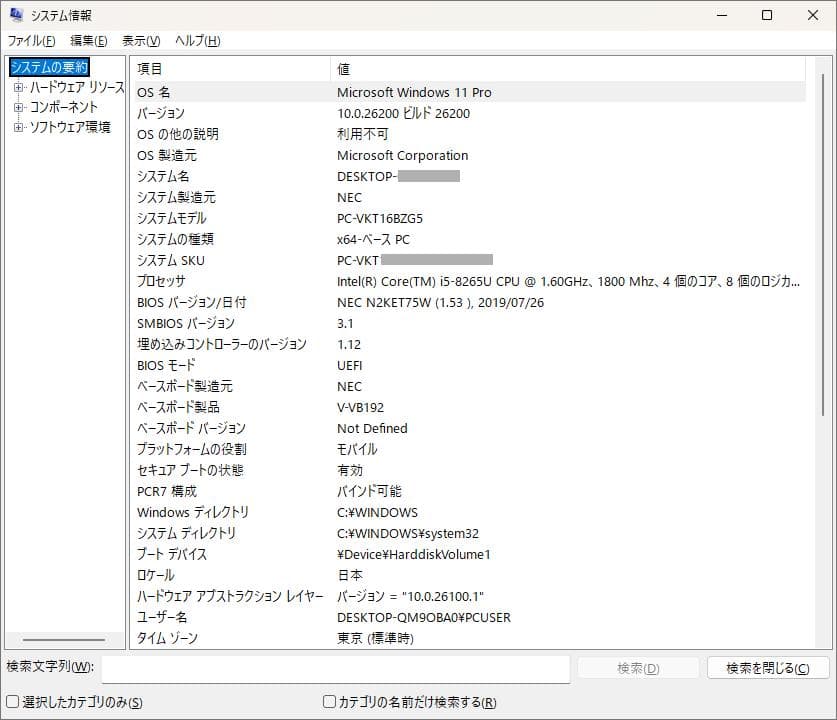Image resolution: width=837 pixels, height=720 pixels.
Task: Select value V-VB192
Action: [x=360, y=408]
